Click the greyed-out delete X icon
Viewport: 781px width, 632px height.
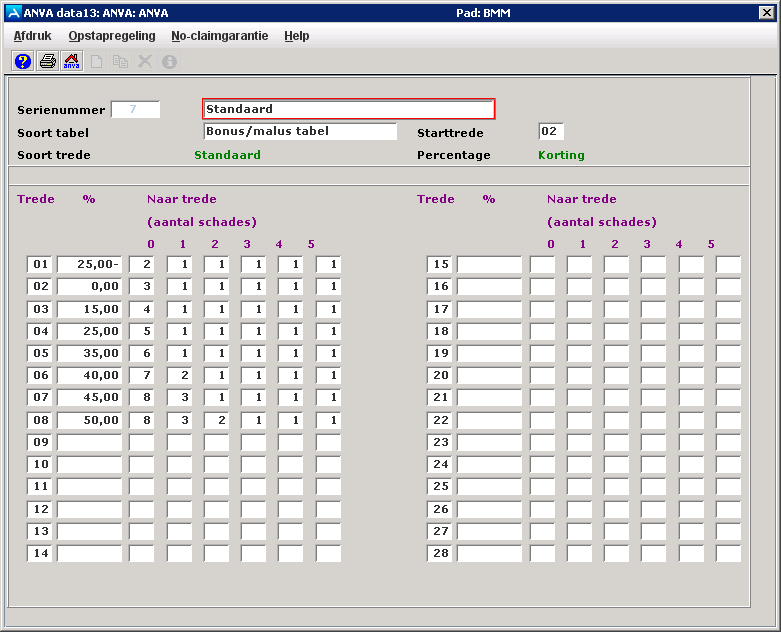[x=145, y=62]
